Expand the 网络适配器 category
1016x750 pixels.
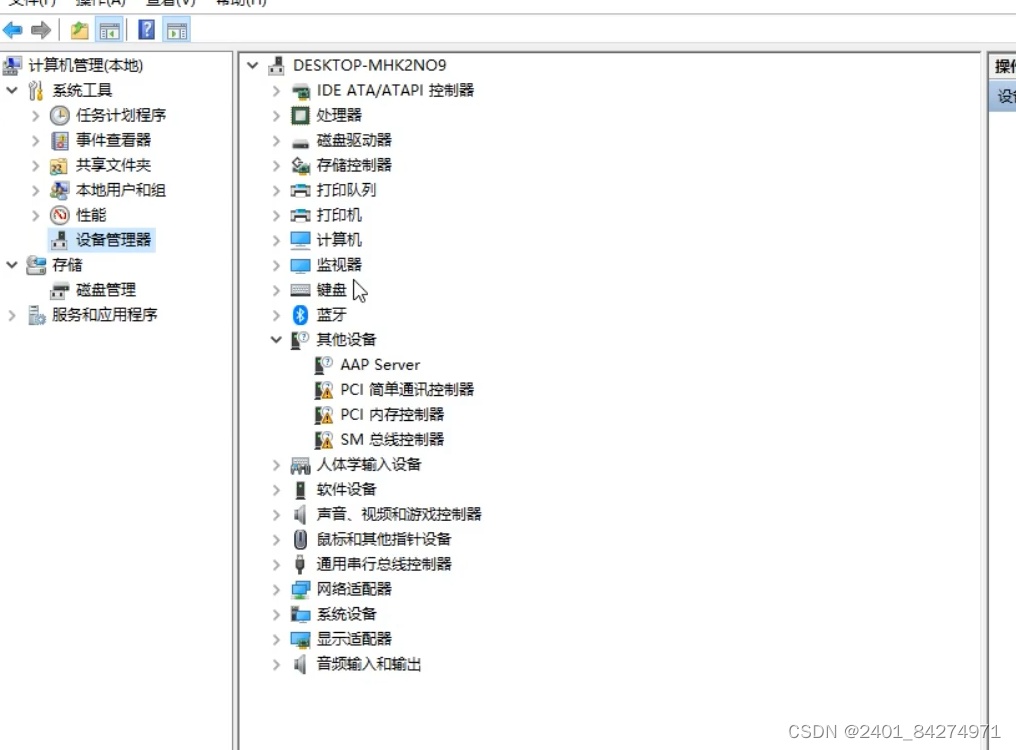[x=276, y=588]
